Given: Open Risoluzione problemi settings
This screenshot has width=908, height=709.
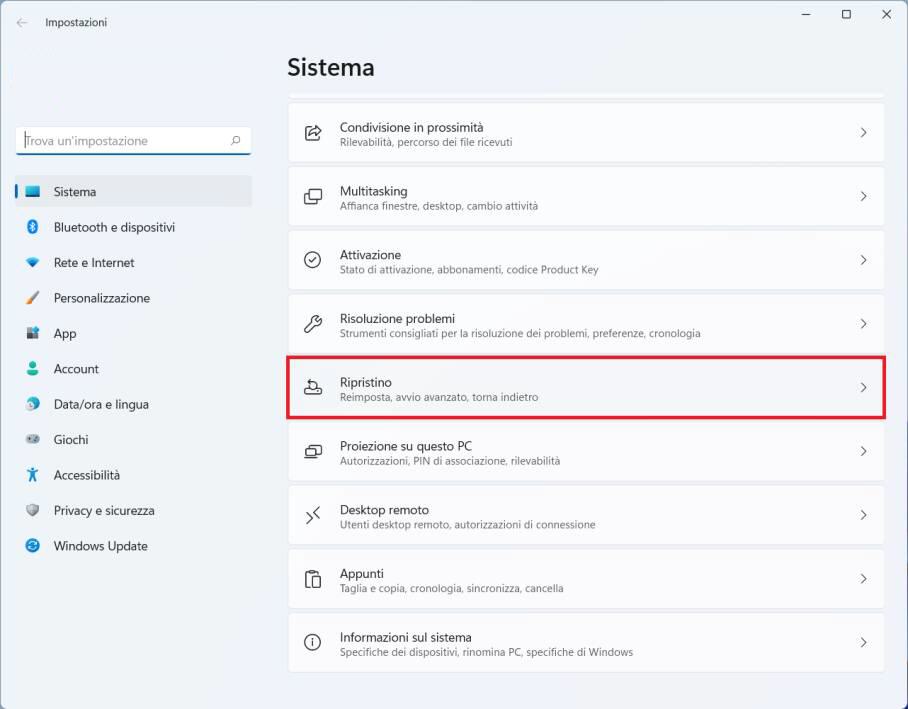Looking at the screenshot, I should click(585, 324).
